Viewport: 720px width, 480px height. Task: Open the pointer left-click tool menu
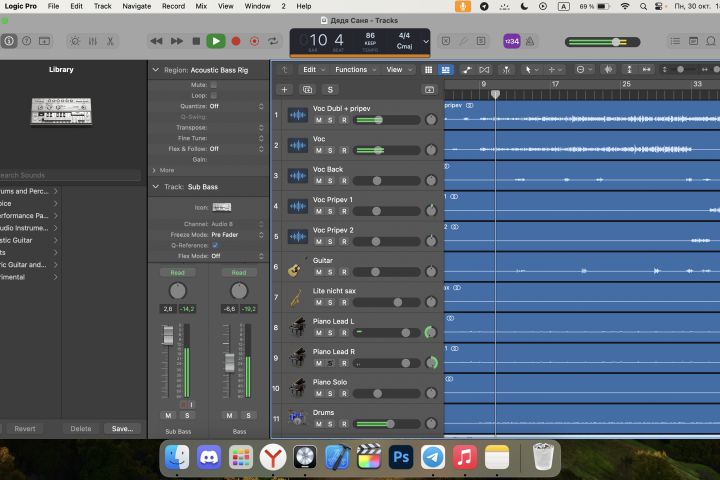[x=531, y=70]
